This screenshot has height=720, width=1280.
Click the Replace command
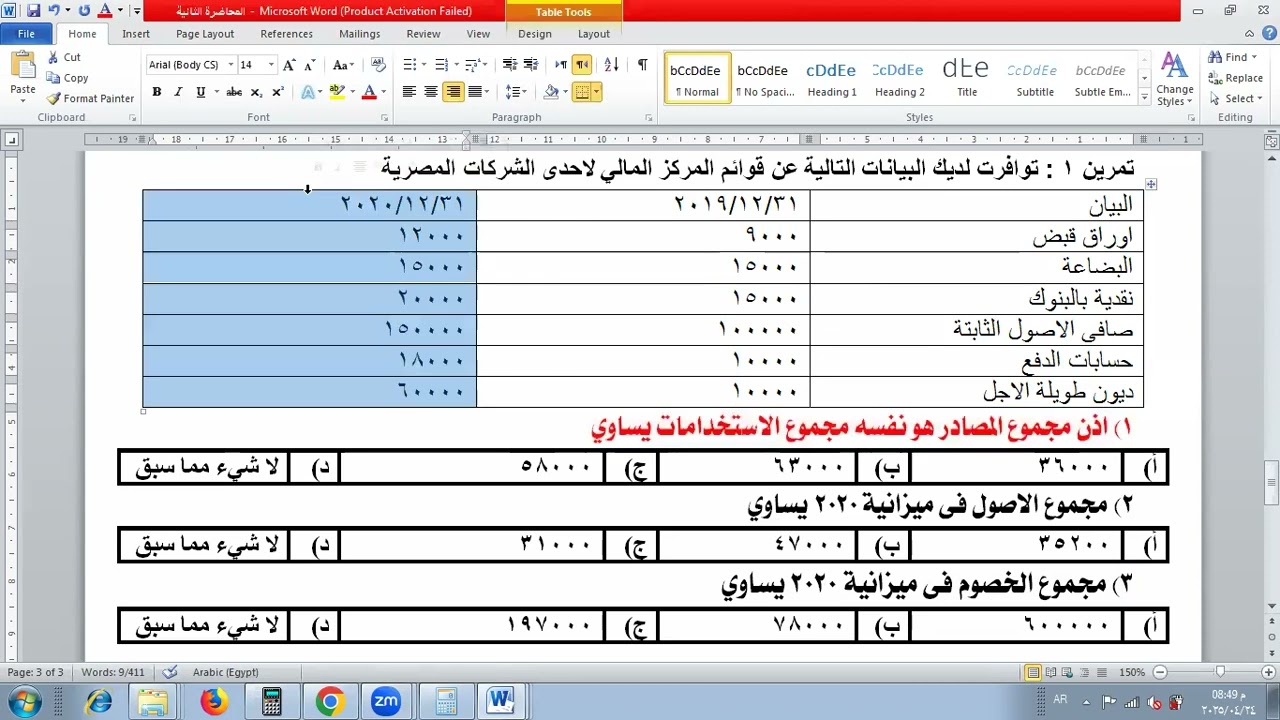(x=1236, y=78)
